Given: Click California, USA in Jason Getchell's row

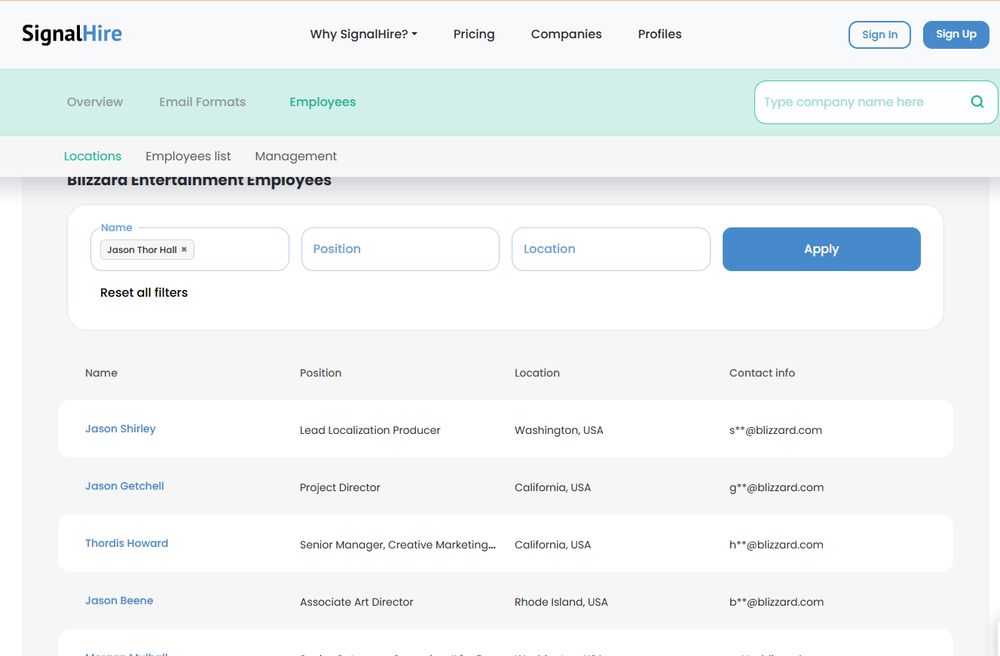Looking at the screenshot, I should [x=552, y=488].
